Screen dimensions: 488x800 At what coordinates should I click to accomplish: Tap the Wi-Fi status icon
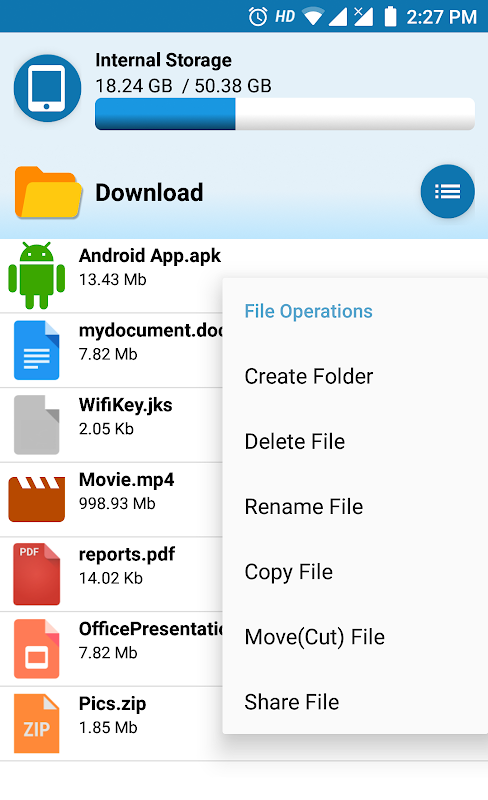point(313,17)
